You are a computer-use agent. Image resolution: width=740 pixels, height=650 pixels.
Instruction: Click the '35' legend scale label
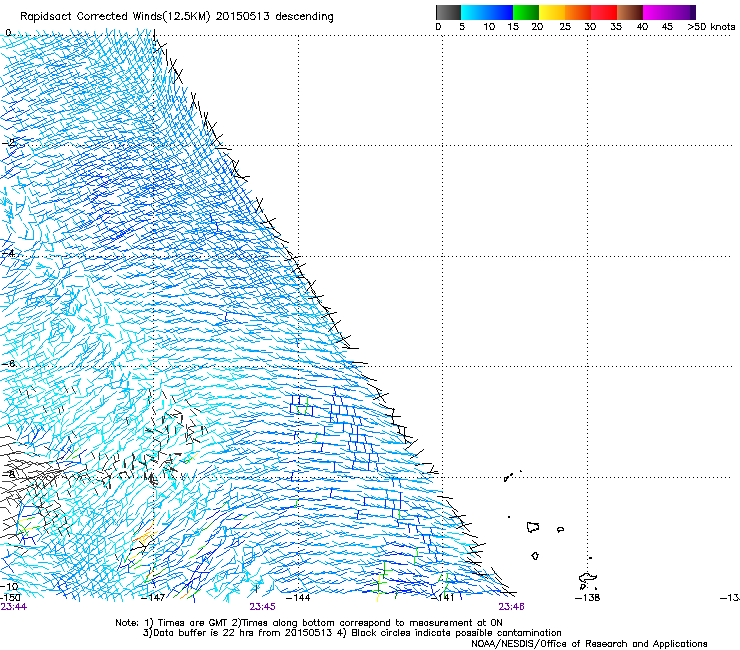(x=616, y=27)
